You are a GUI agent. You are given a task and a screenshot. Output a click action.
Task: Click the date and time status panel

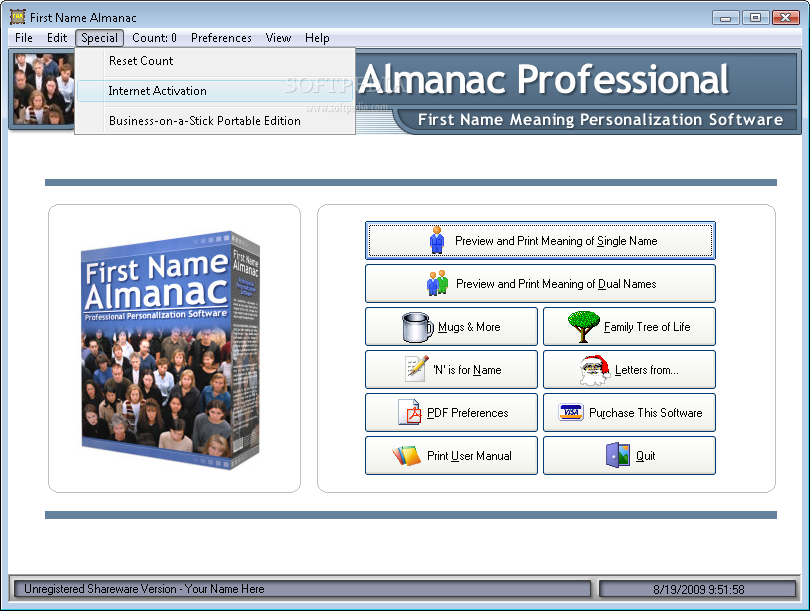coord(697,589)
